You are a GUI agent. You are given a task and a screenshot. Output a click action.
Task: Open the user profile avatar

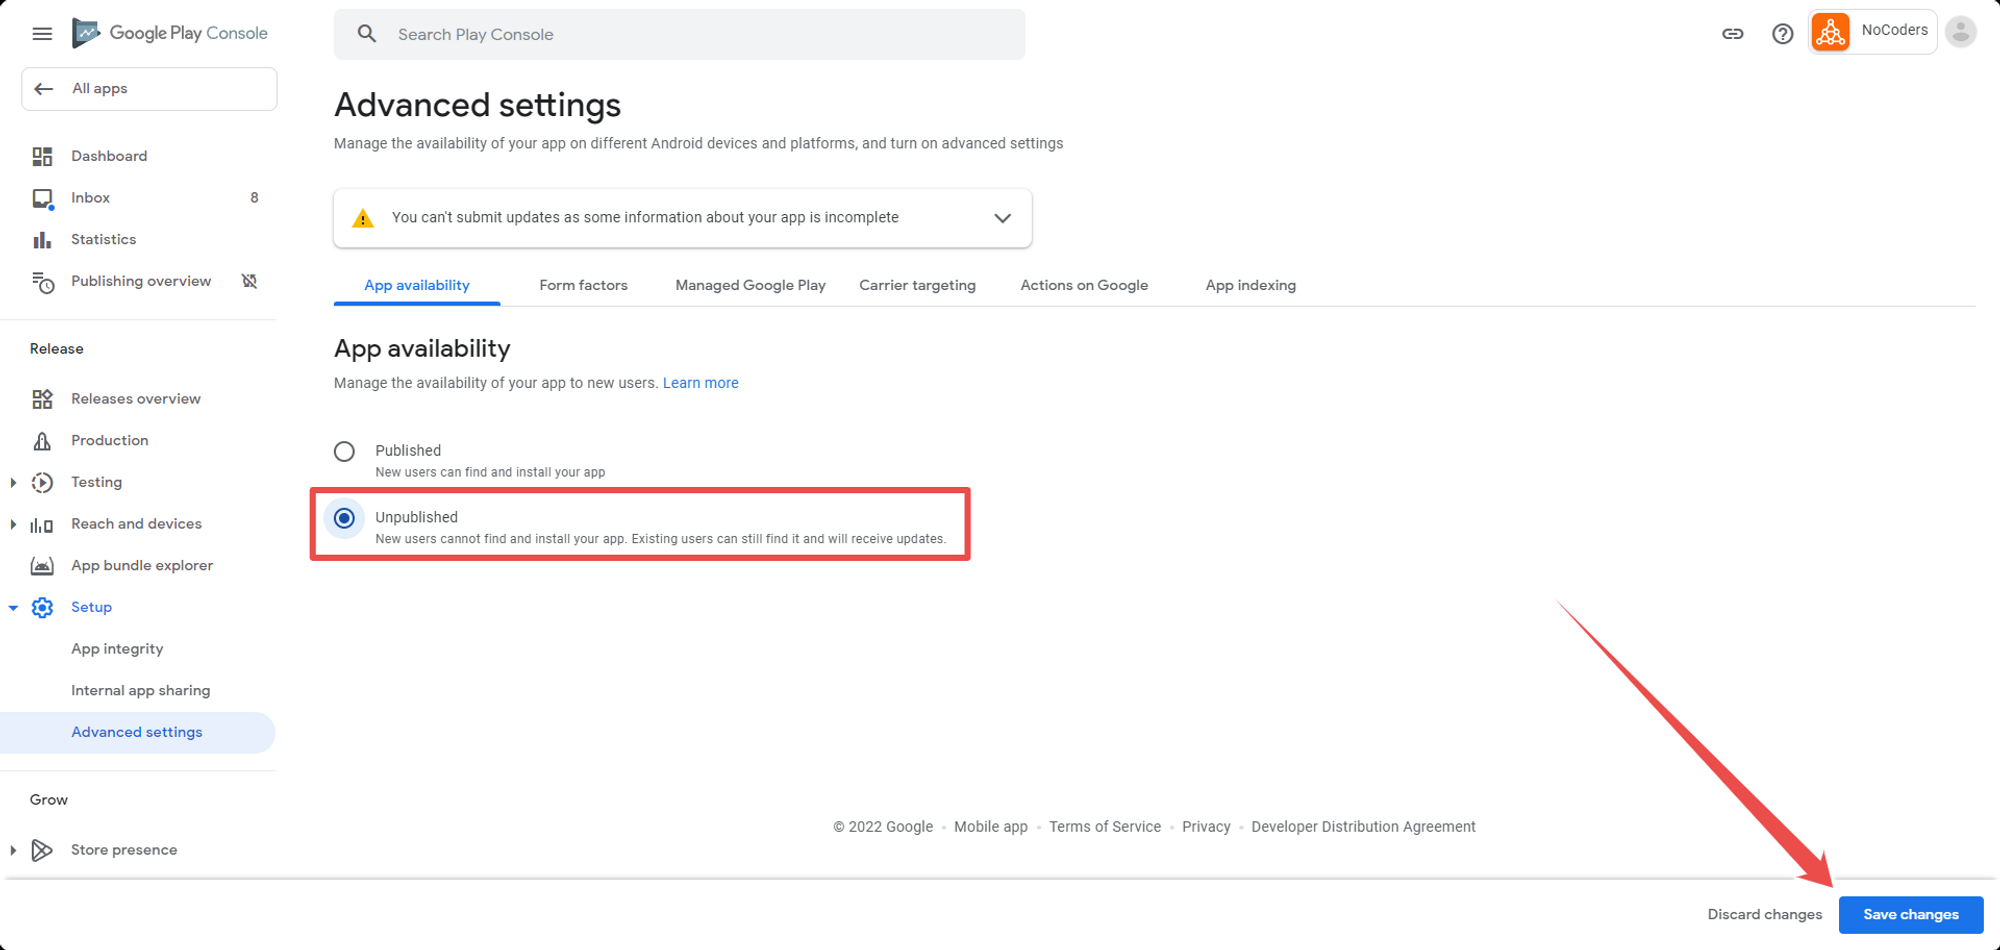click(x=1961, y=32)
